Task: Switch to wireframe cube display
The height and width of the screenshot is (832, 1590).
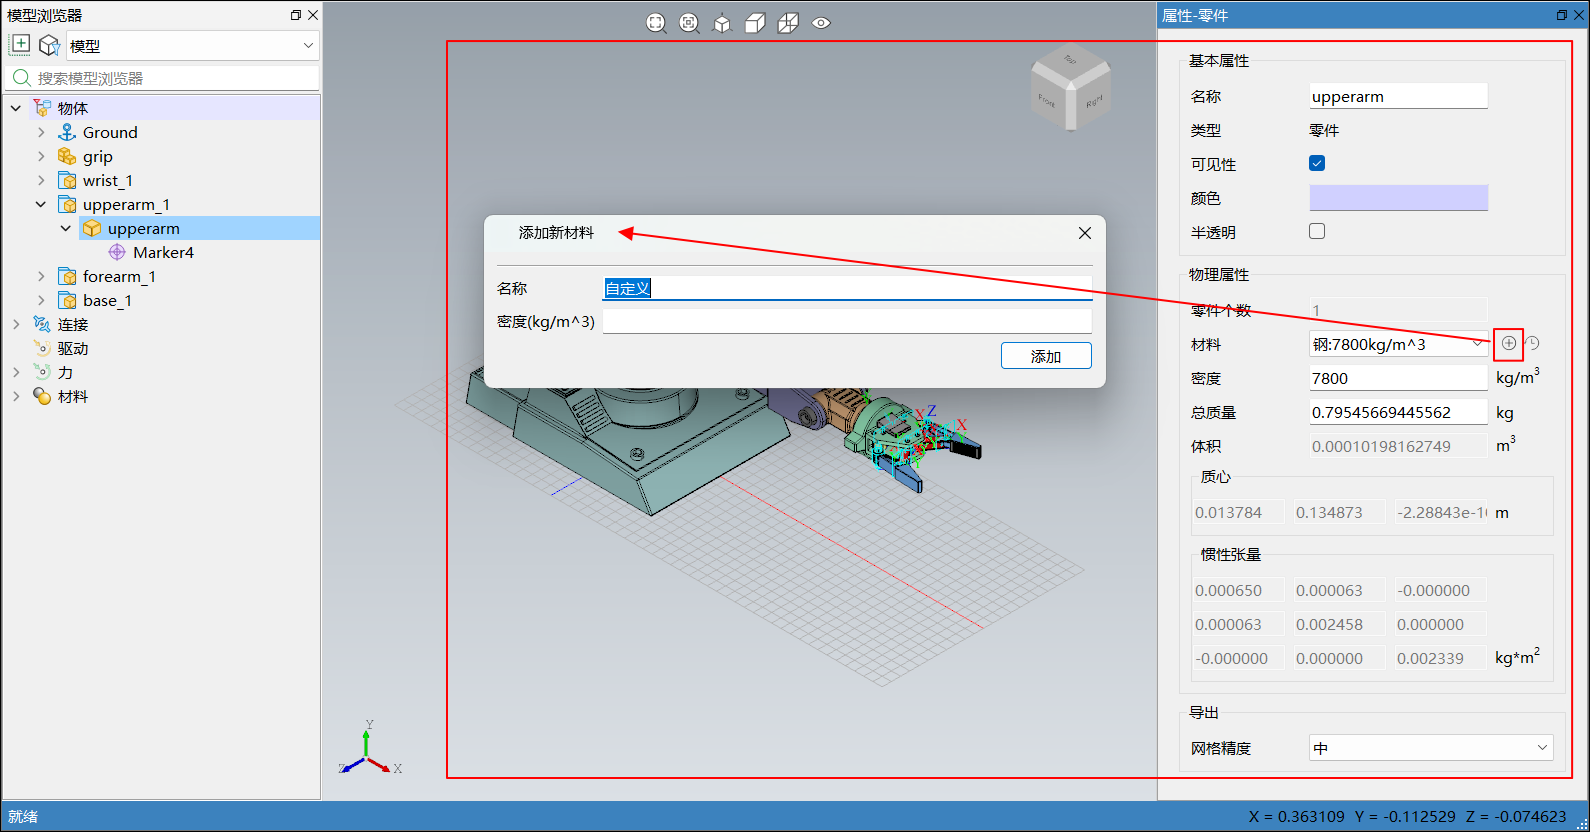Action: [788, 23]
